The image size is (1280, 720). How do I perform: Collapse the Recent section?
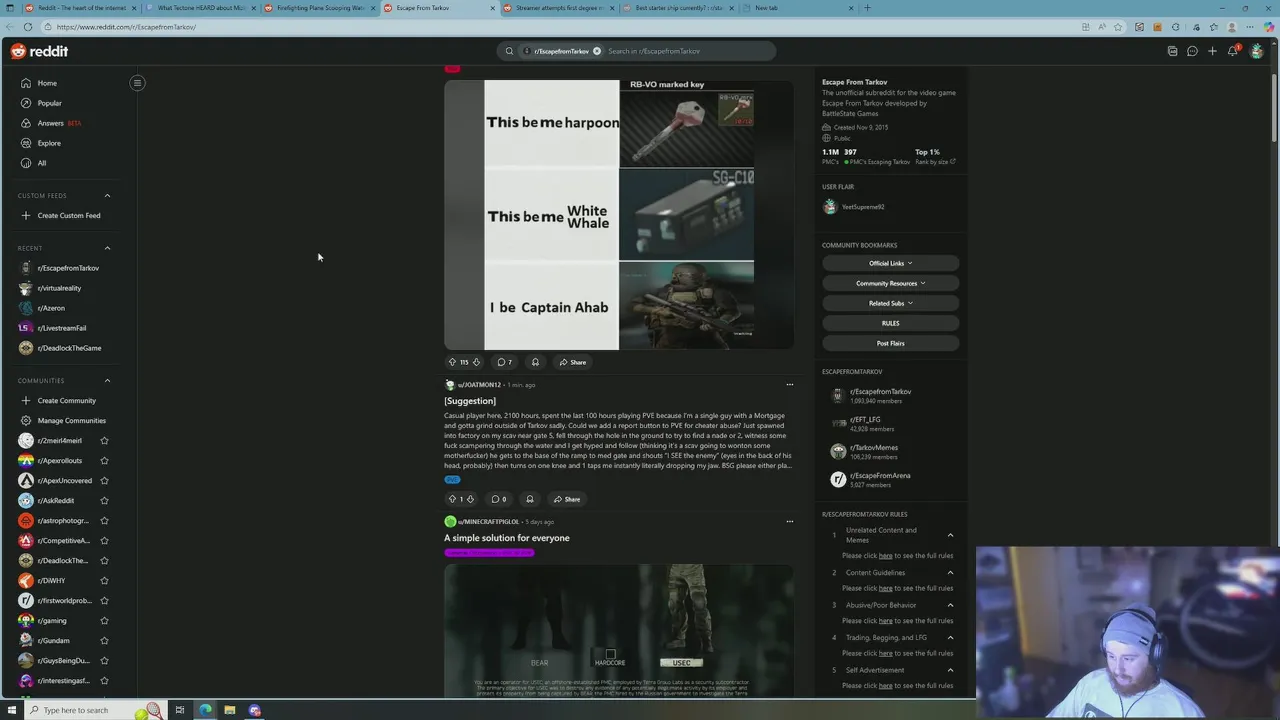click(x=107, y=248)
